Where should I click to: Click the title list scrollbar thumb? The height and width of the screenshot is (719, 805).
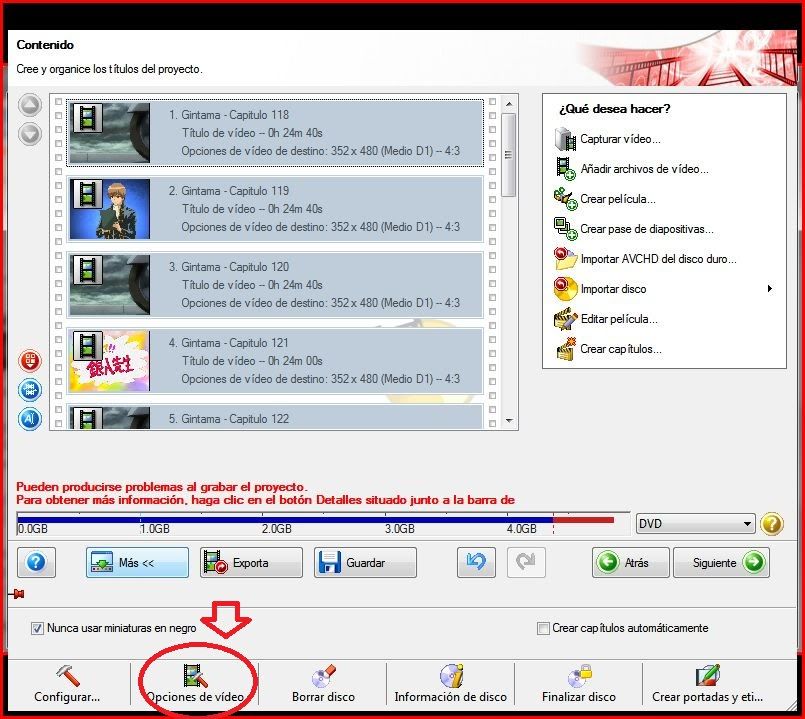(509, 155)
